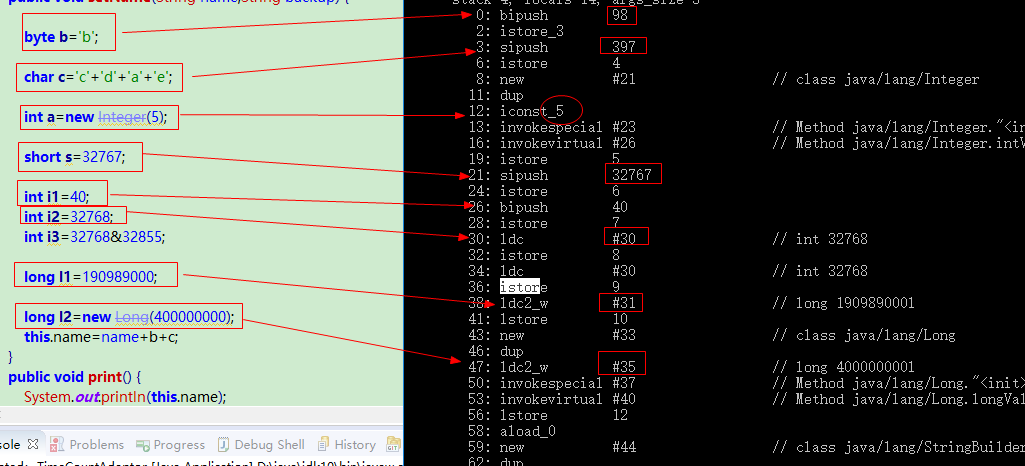This screenshot has width=1025, height=466.
Task: Close the Console view tab
Action: tap(33, 445)
